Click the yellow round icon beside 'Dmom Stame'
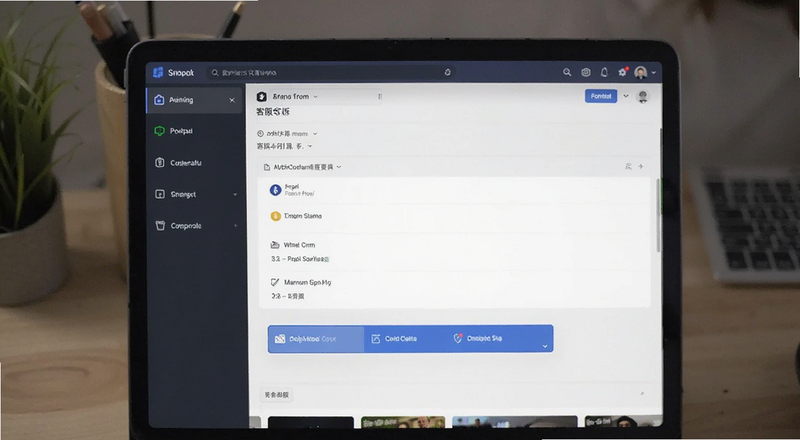 (x=276, y=216)
